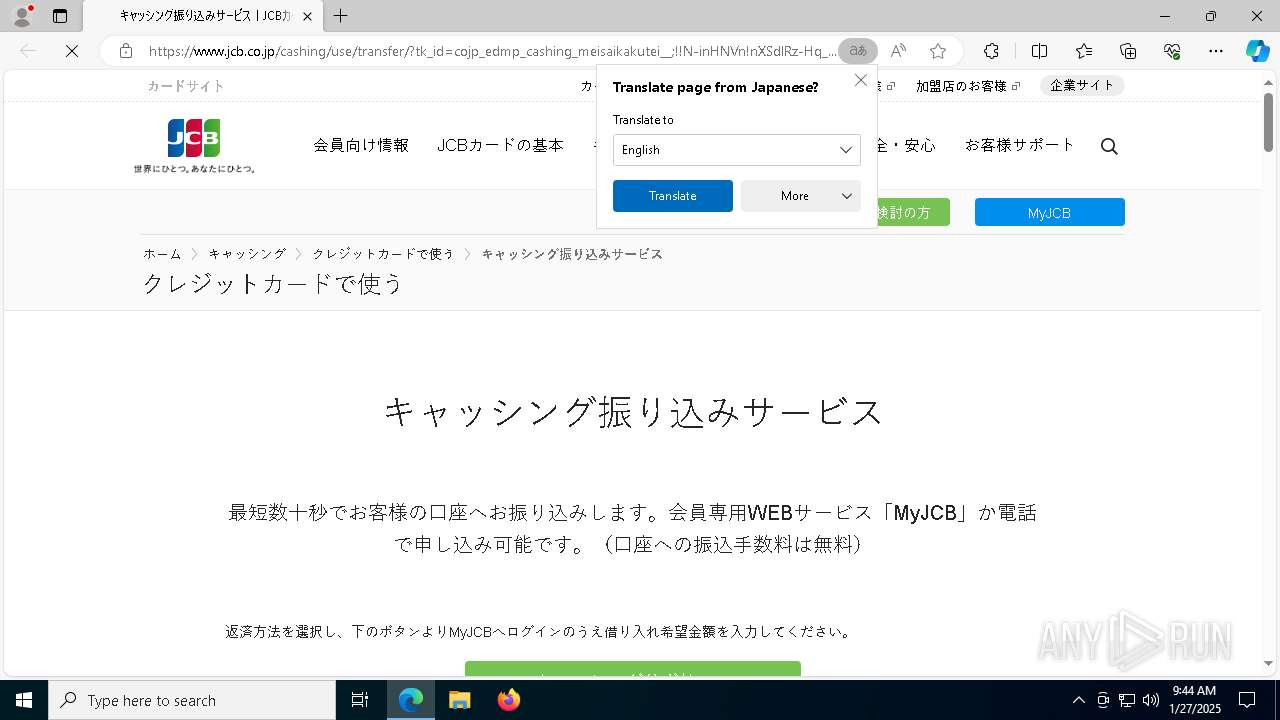Select the カードサイト tab
The height and width of the screenshot is (720, 1280).
point(186,86)
